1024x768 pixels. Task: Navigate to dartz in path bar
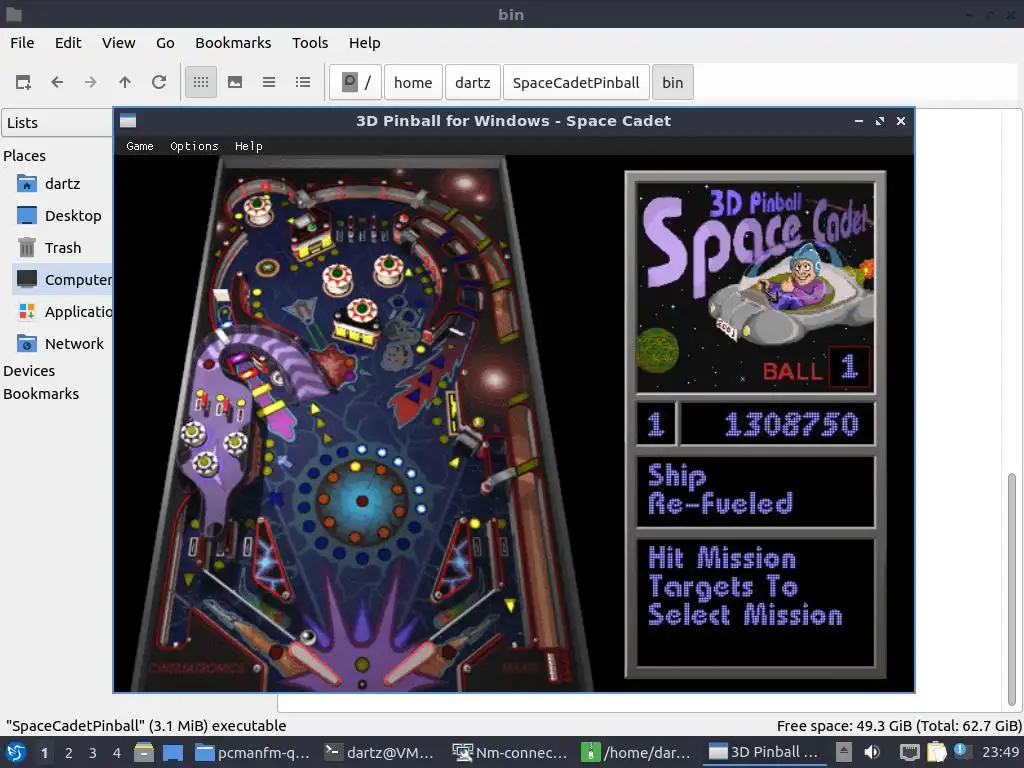[x=473, y=82]
